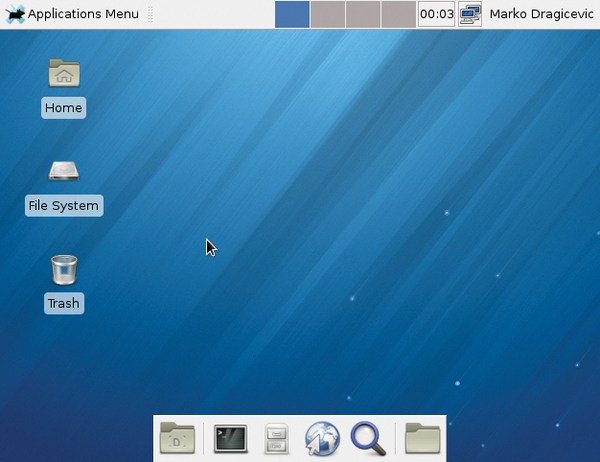Open the file cabinet file manager icon
Viewport: 600px width, 462px height.
(277, 438)
